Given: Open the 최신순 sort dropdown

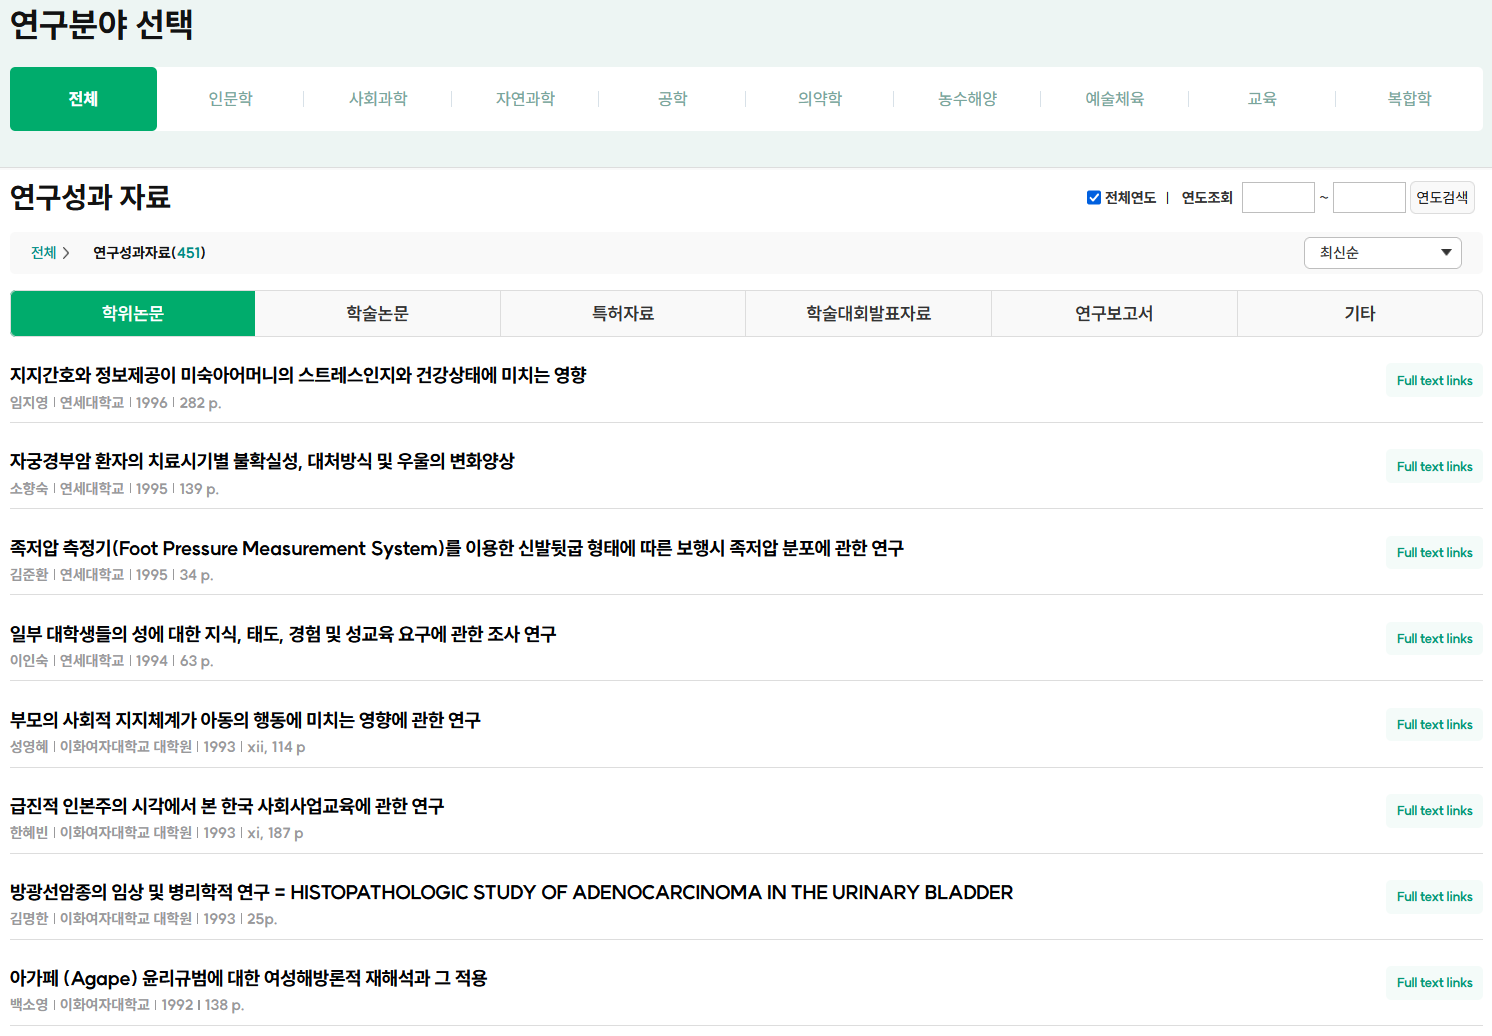Looking at the screenshot, I should coord(1382,253).
